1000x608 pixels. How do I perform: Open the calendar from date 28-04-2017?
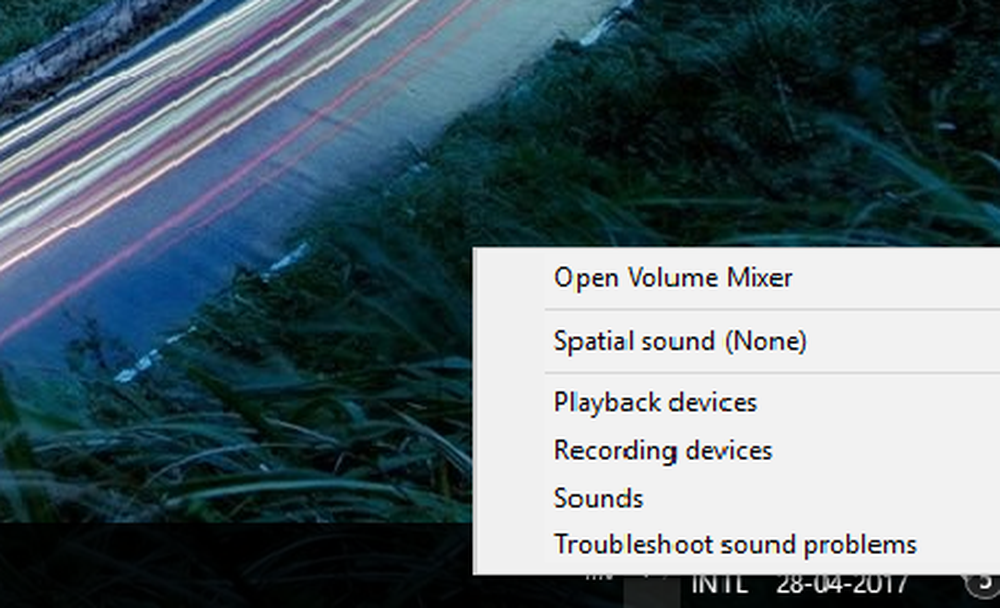pyautogui.click(x=842, y=584)
